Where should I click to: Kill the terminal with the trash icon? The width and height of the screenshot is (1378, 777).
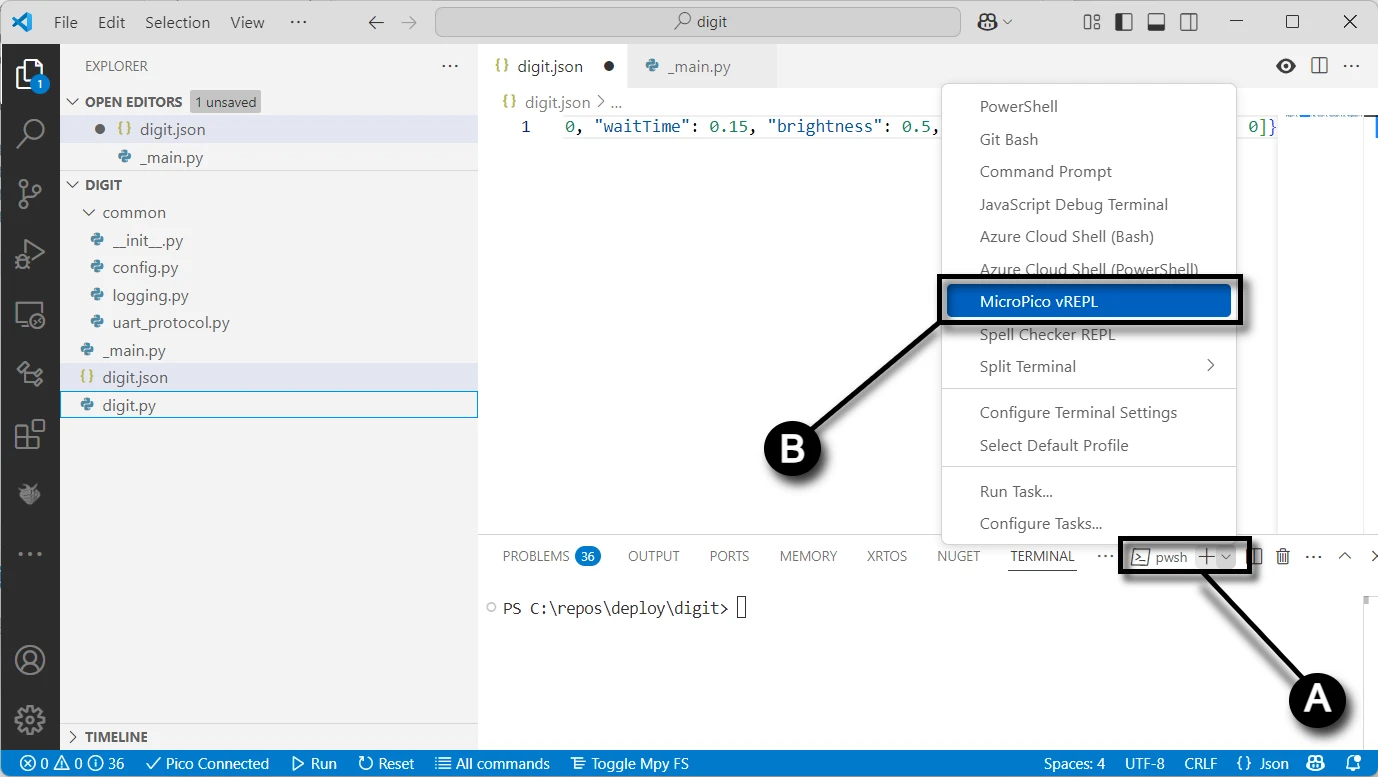1283,556
